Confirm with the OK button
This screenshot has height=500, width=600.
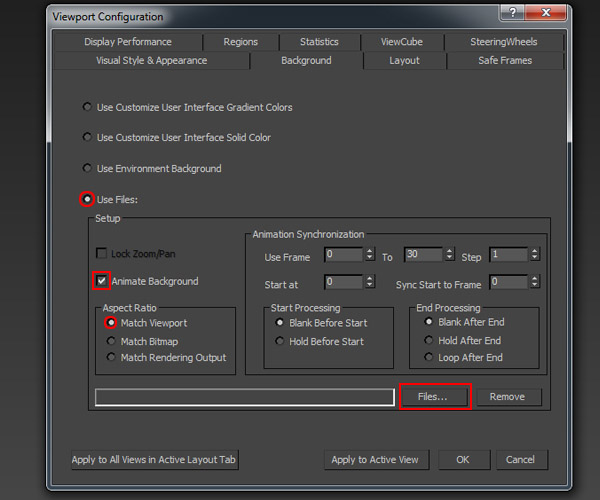click(x=464, y=460)
